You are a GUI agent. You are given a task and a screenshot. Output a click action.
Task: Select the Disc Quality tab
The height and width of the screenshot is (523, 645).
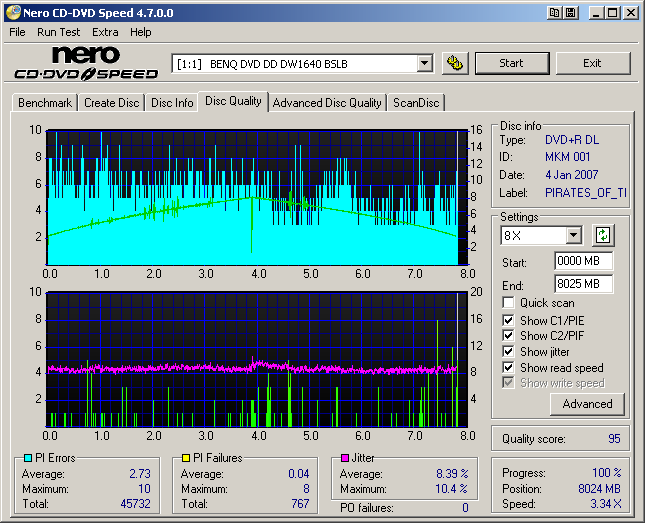[x=233, y=101]
